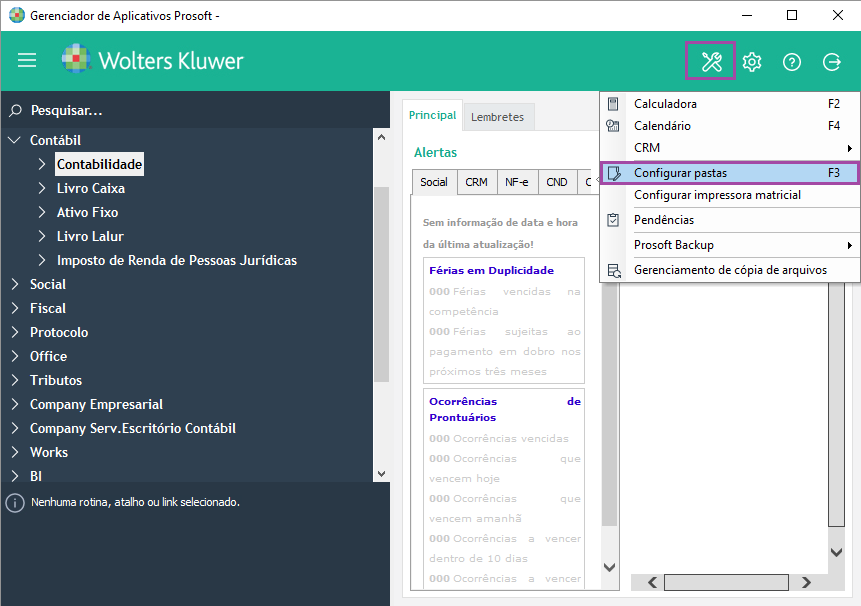
Task: Click the search magnifier icon
Action: tap(15, 110)
